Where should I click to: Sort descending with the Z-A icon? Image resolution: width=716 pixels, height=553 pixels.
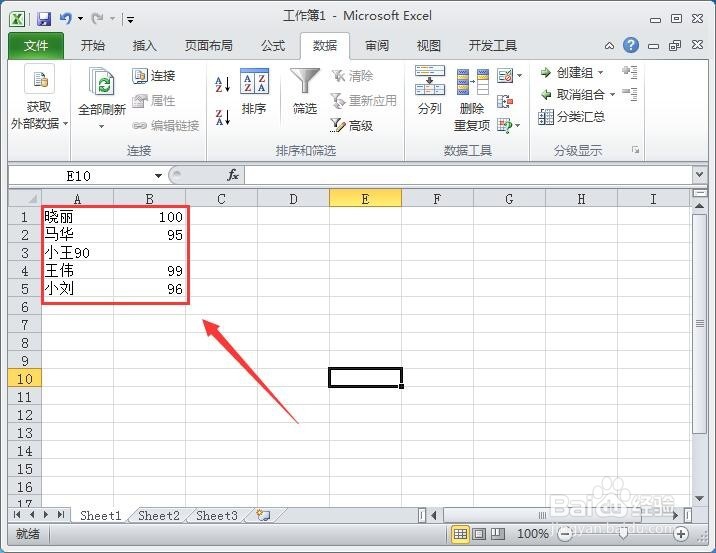[x=222, y=117]
